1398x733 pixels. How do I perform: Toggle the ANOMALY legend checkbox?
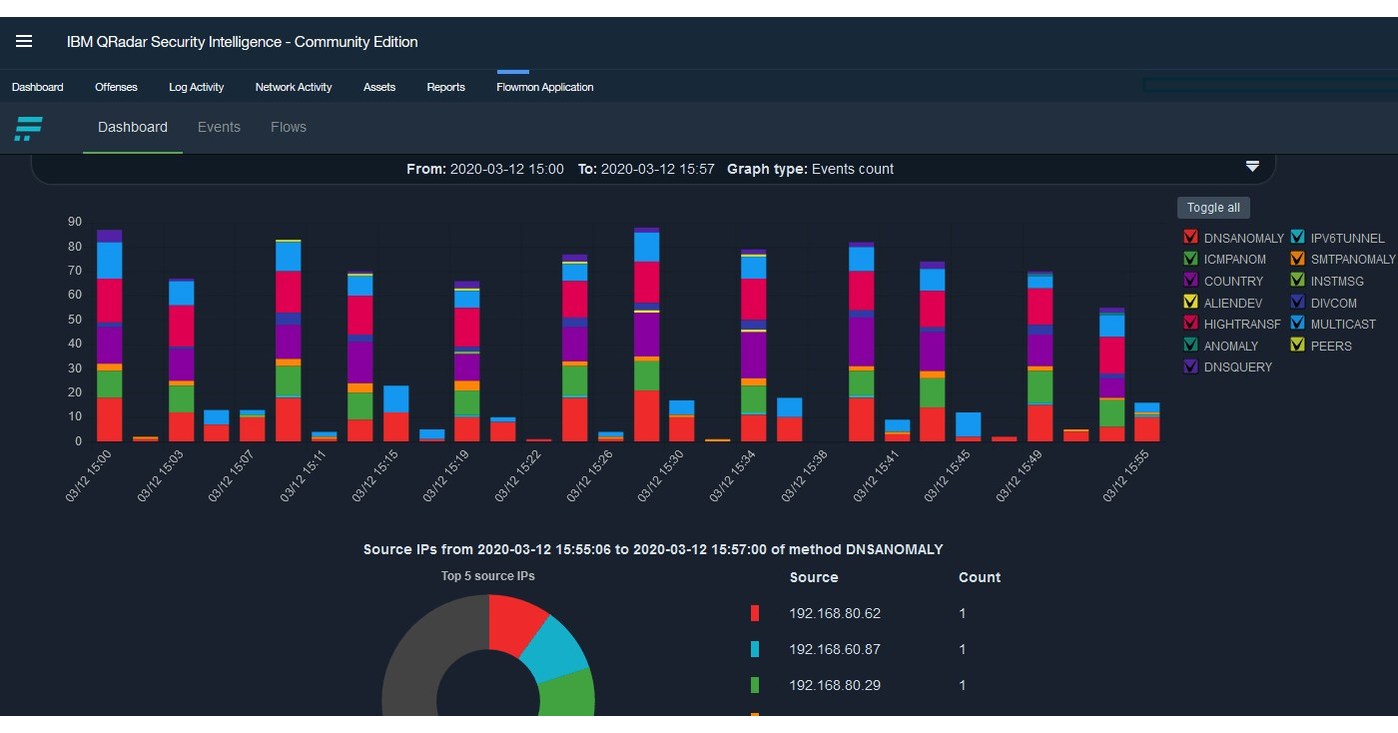pyautogui.click(x=1190, y=345)
